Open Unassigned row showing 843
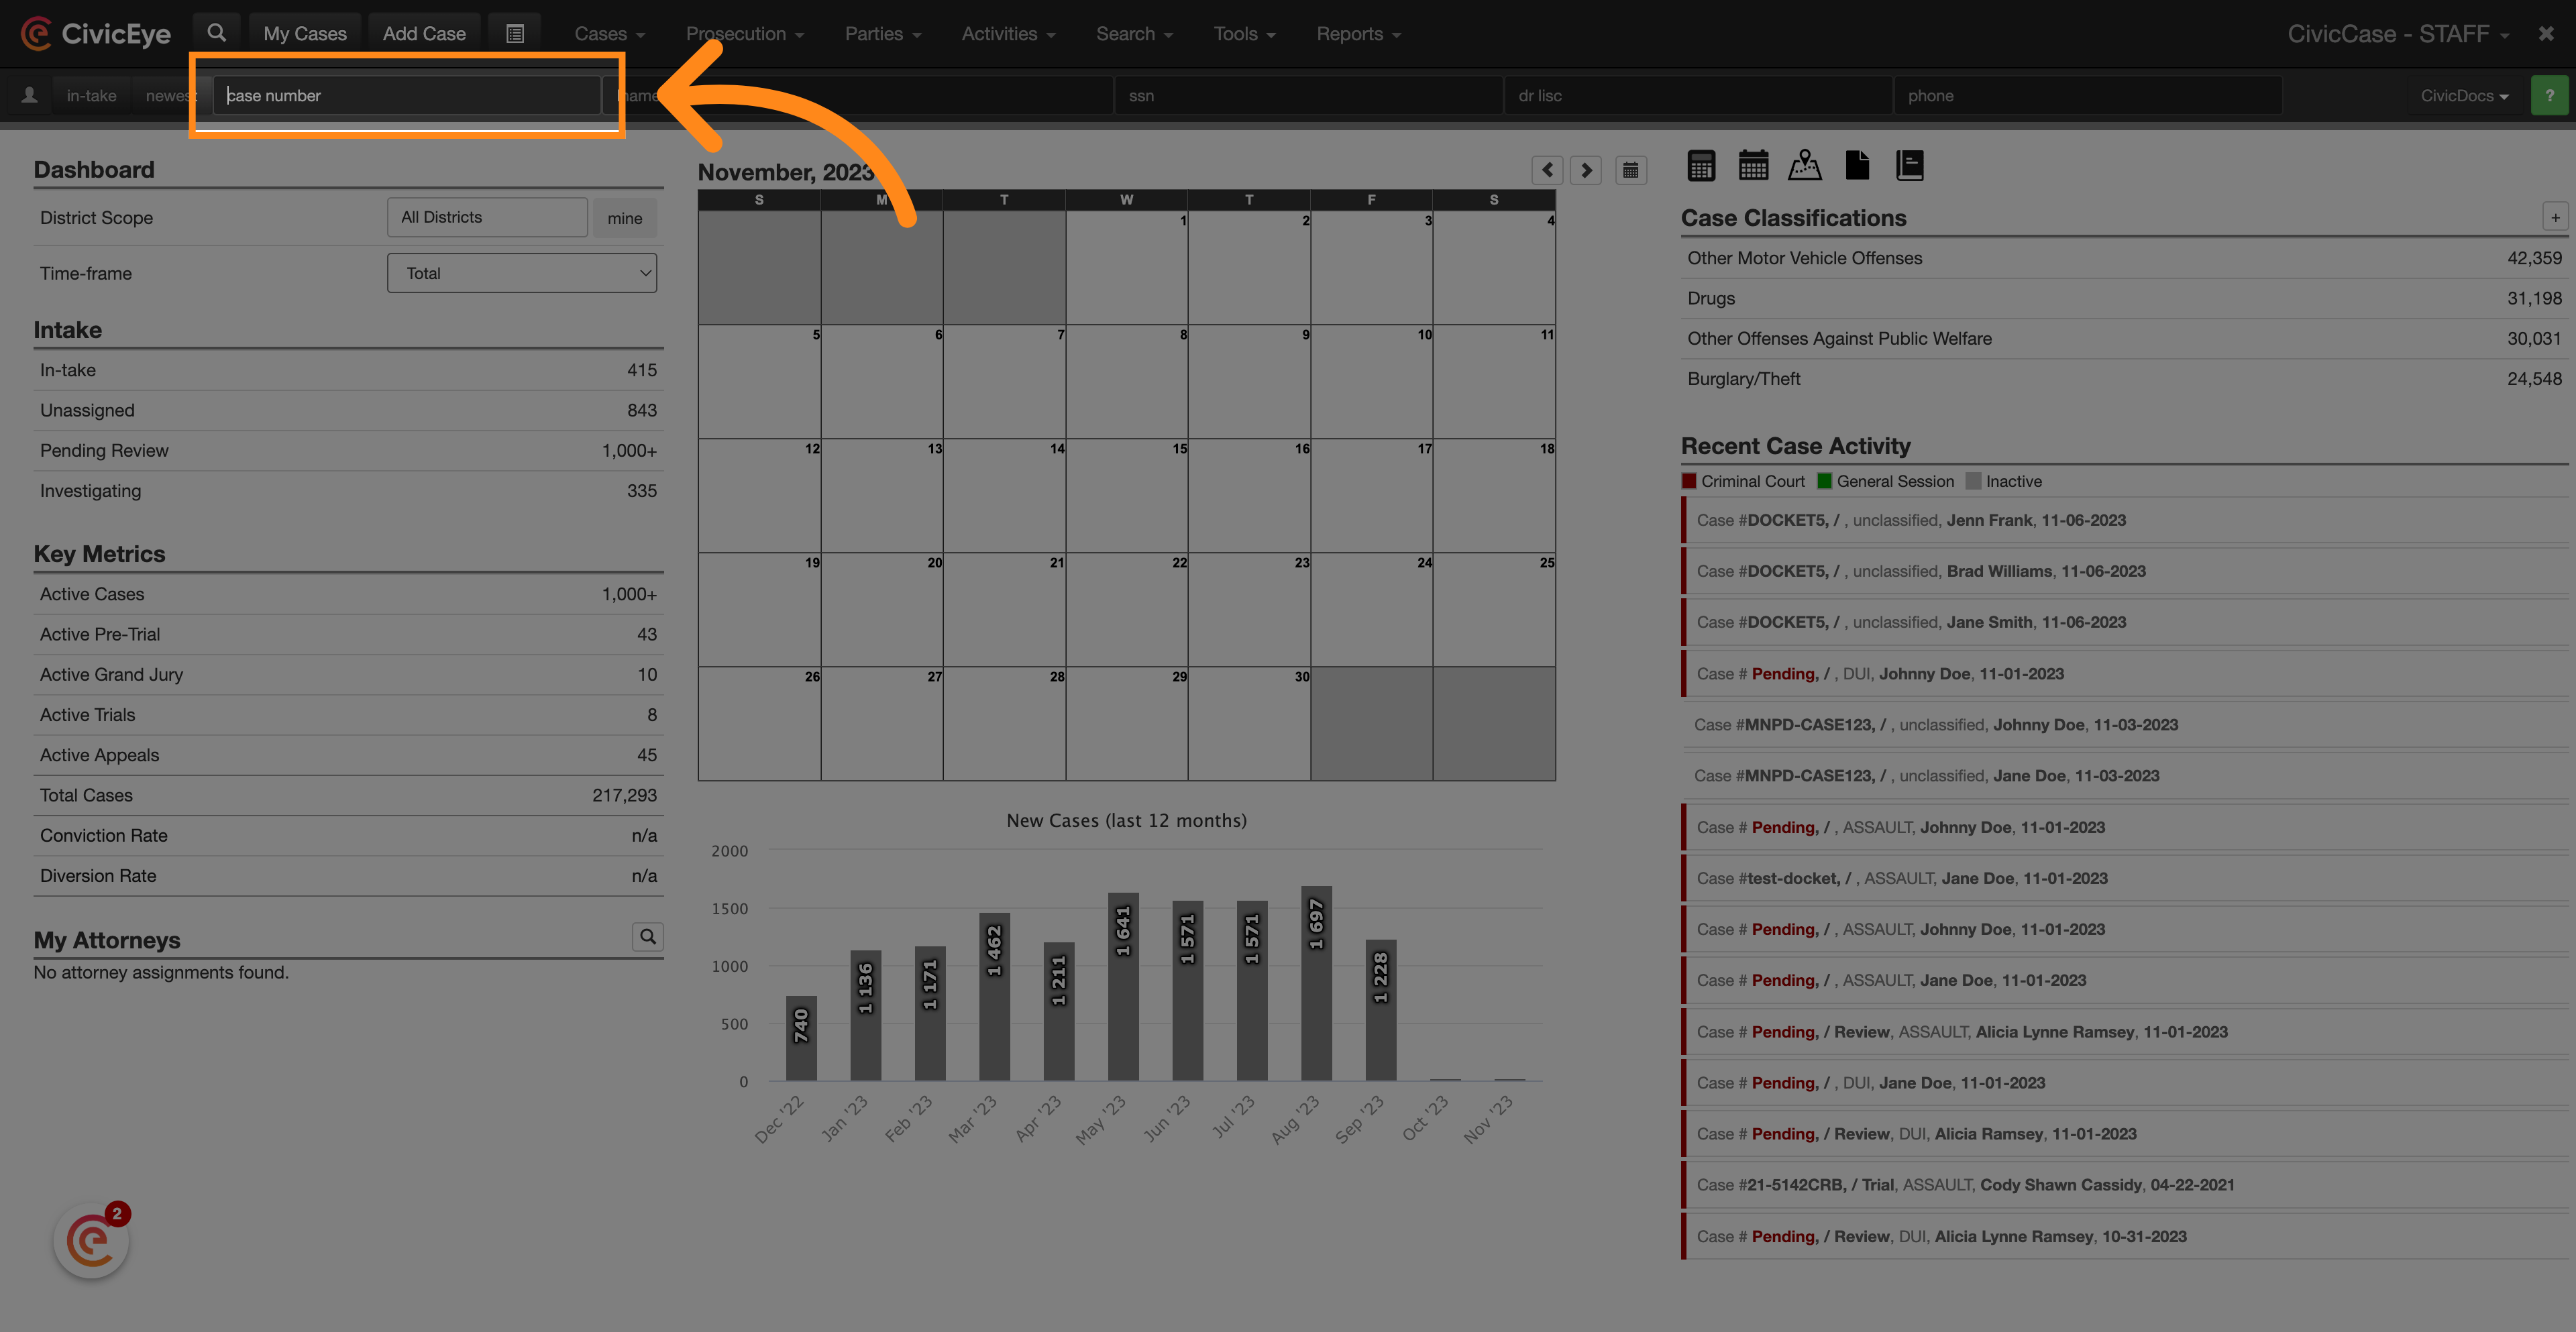This screenshot has height=1332, width=2576. click(x=348, y=410)
